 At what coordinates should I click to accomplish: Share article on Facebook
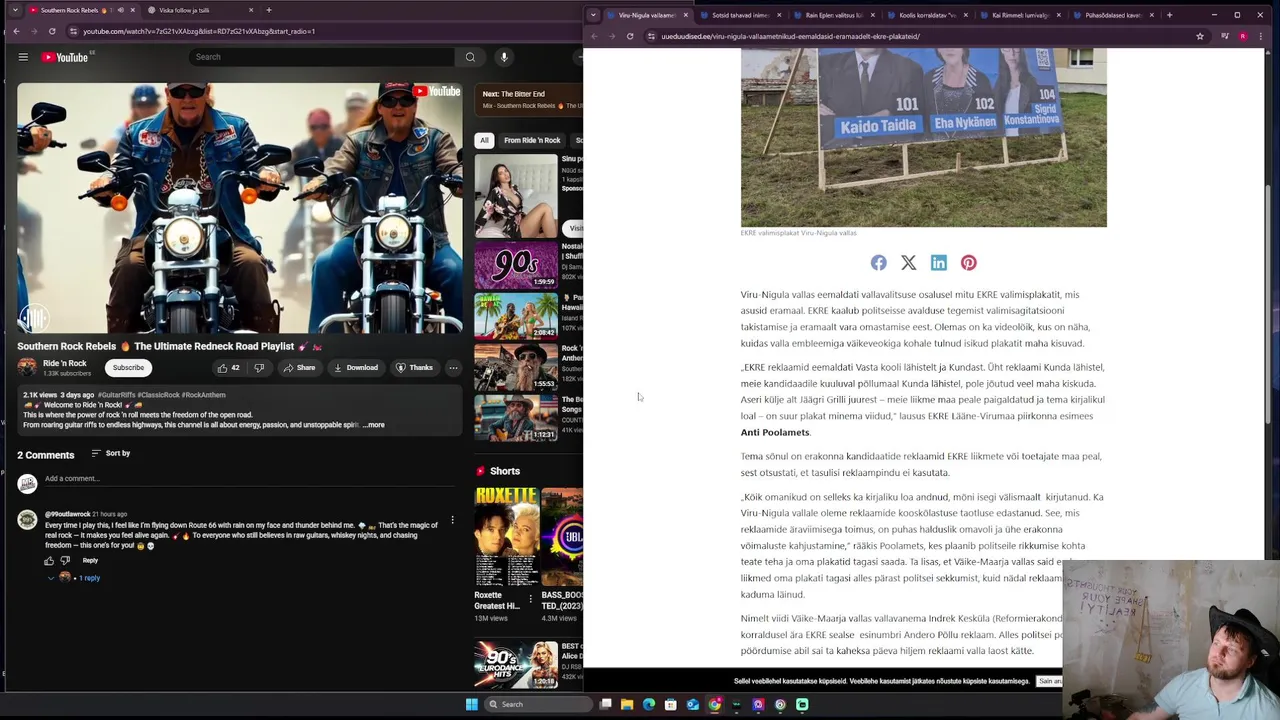coord(878,263)
